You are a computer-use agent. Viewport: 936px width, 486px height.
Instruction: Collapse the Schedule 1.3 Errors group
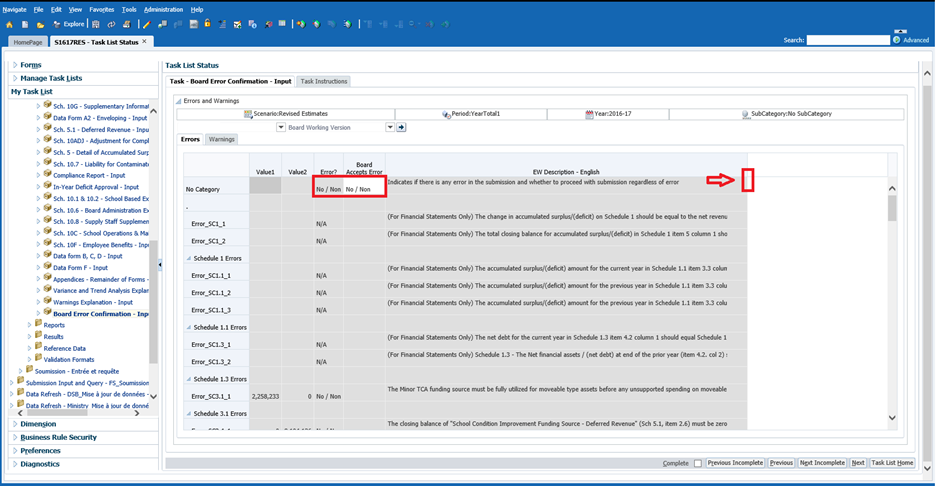click(x=189, y=379)
